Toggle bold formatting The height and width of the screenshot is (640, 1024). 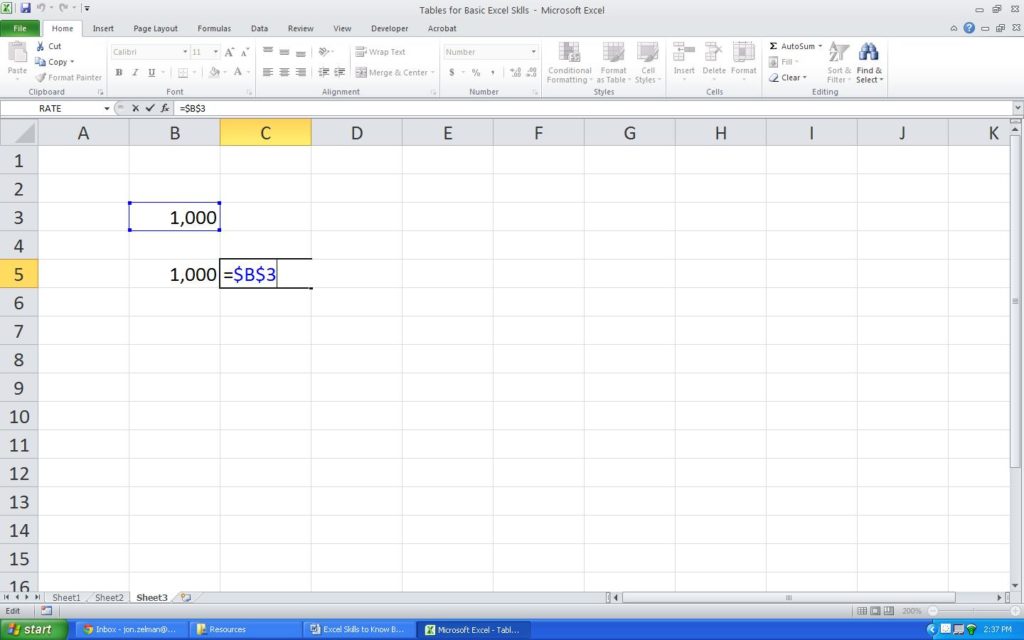click(118, 72)
